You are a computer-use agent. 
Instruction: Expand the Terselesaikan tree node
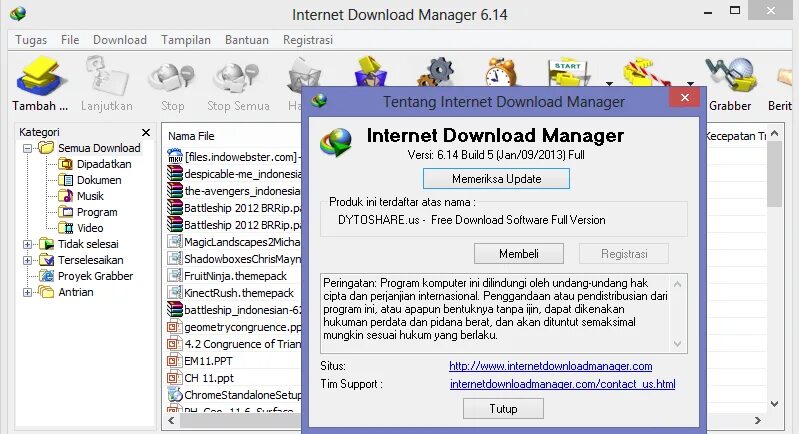tap(28, 260)
